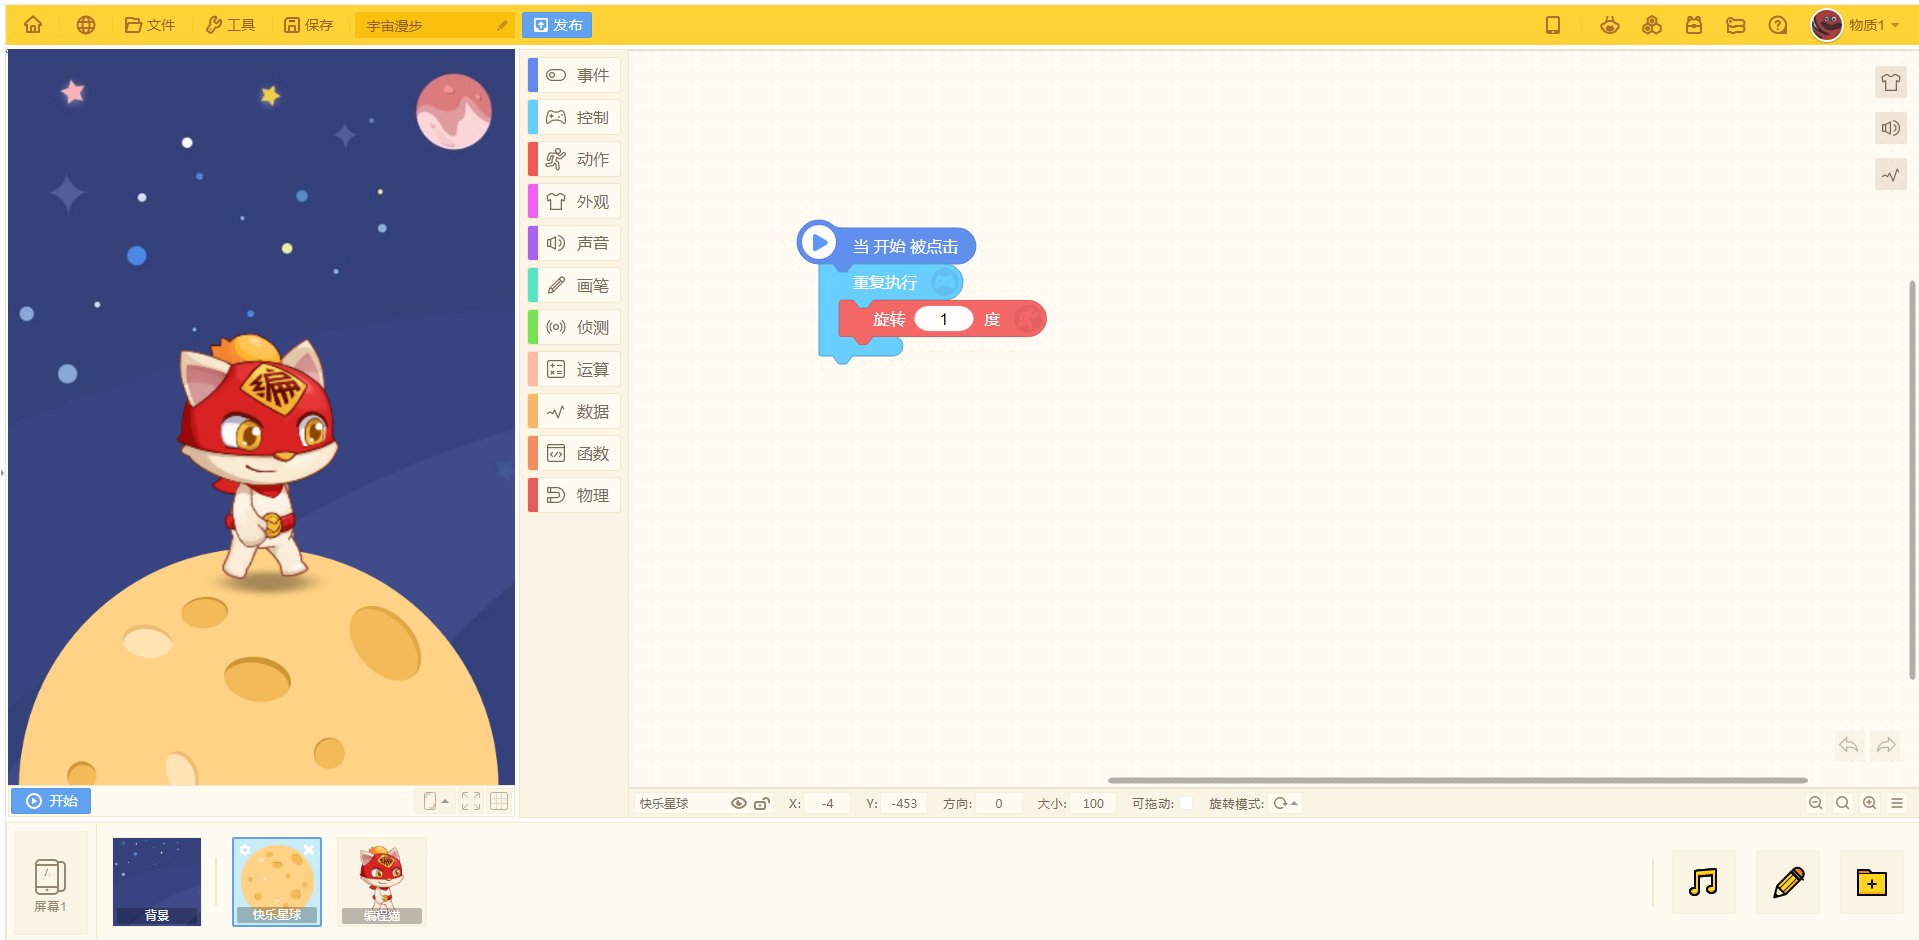Open the 函数 block category
This screenshot has width=1919, height=940.
tap(574, 453)
